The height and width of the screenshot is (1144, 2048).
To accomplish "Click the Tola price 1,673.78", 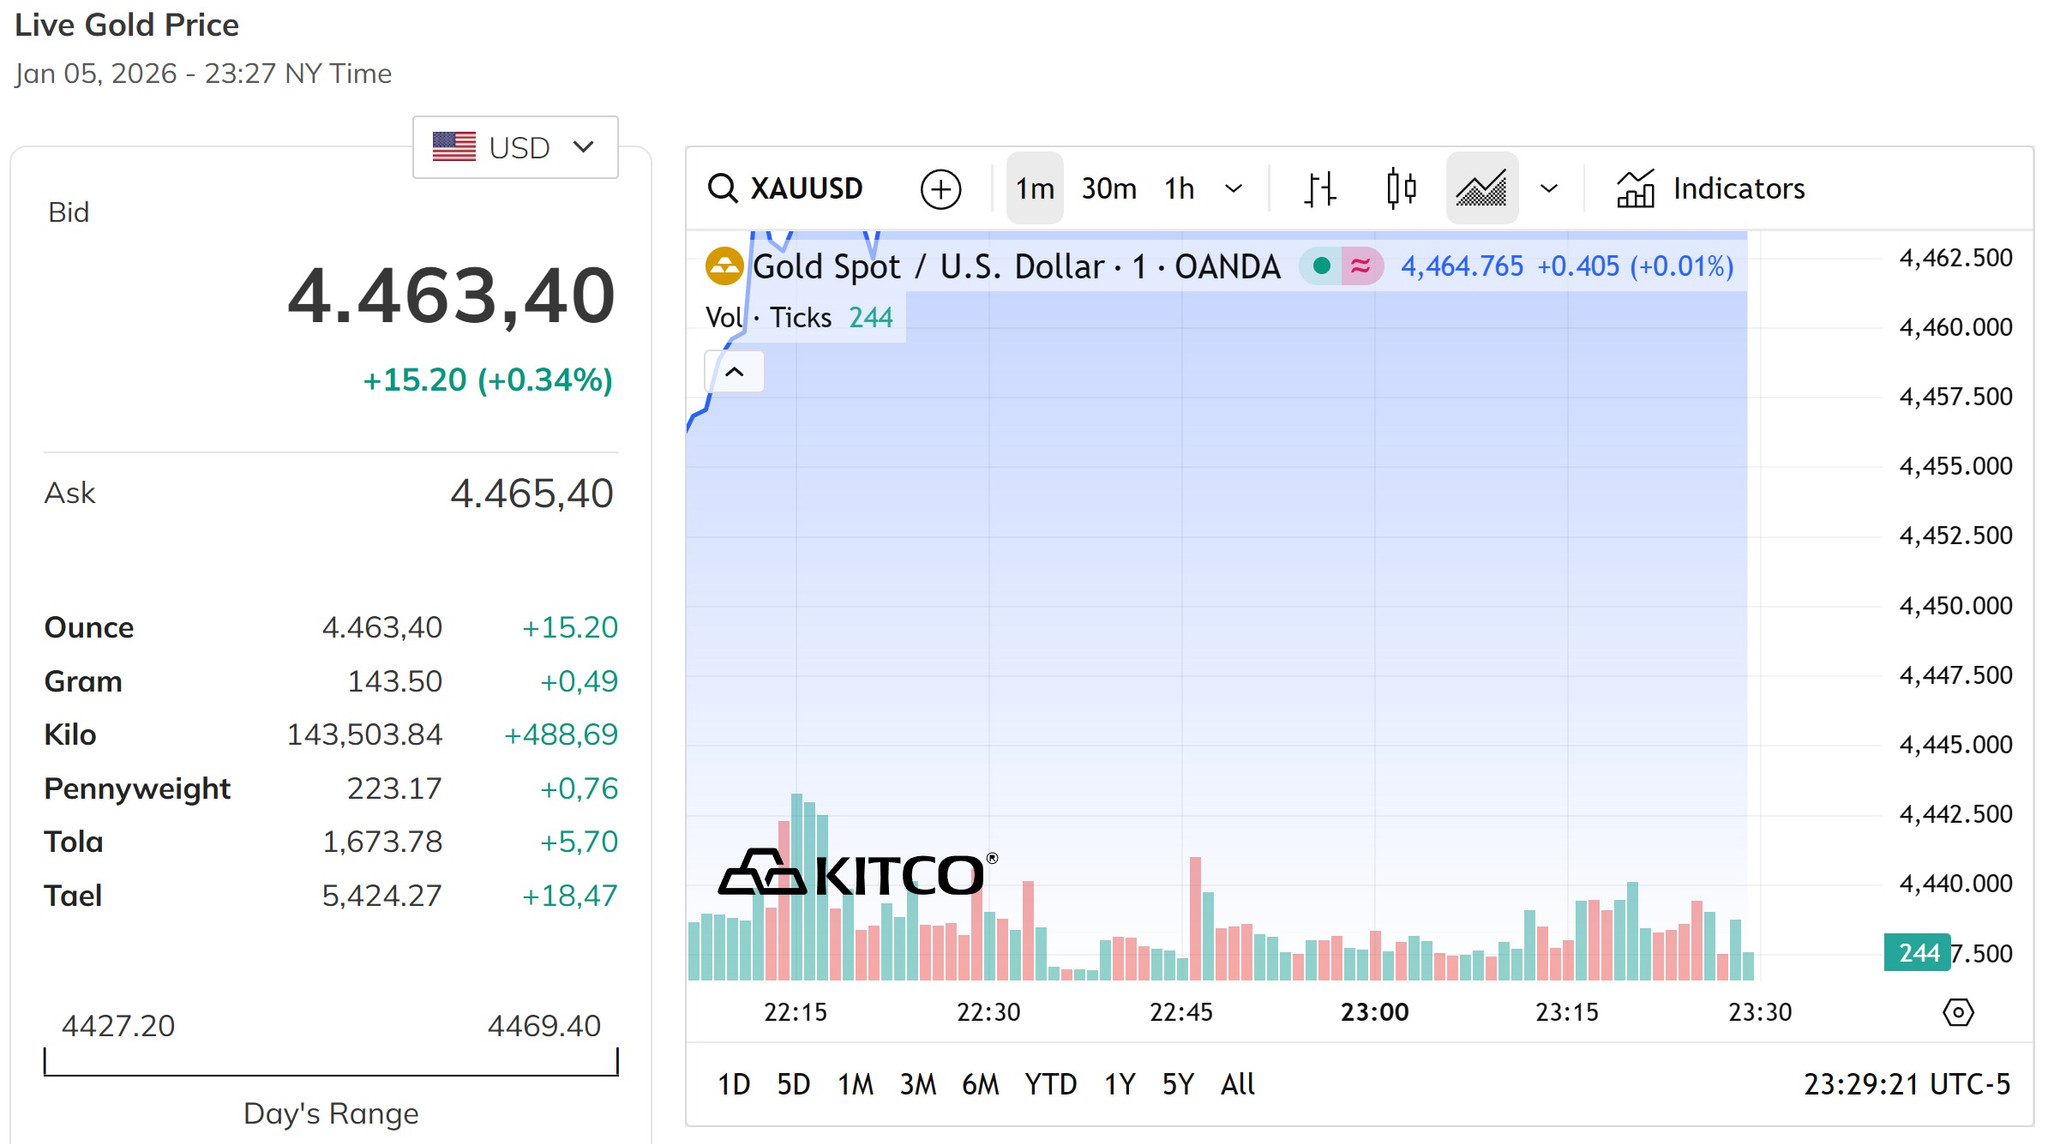I will 382,842.
